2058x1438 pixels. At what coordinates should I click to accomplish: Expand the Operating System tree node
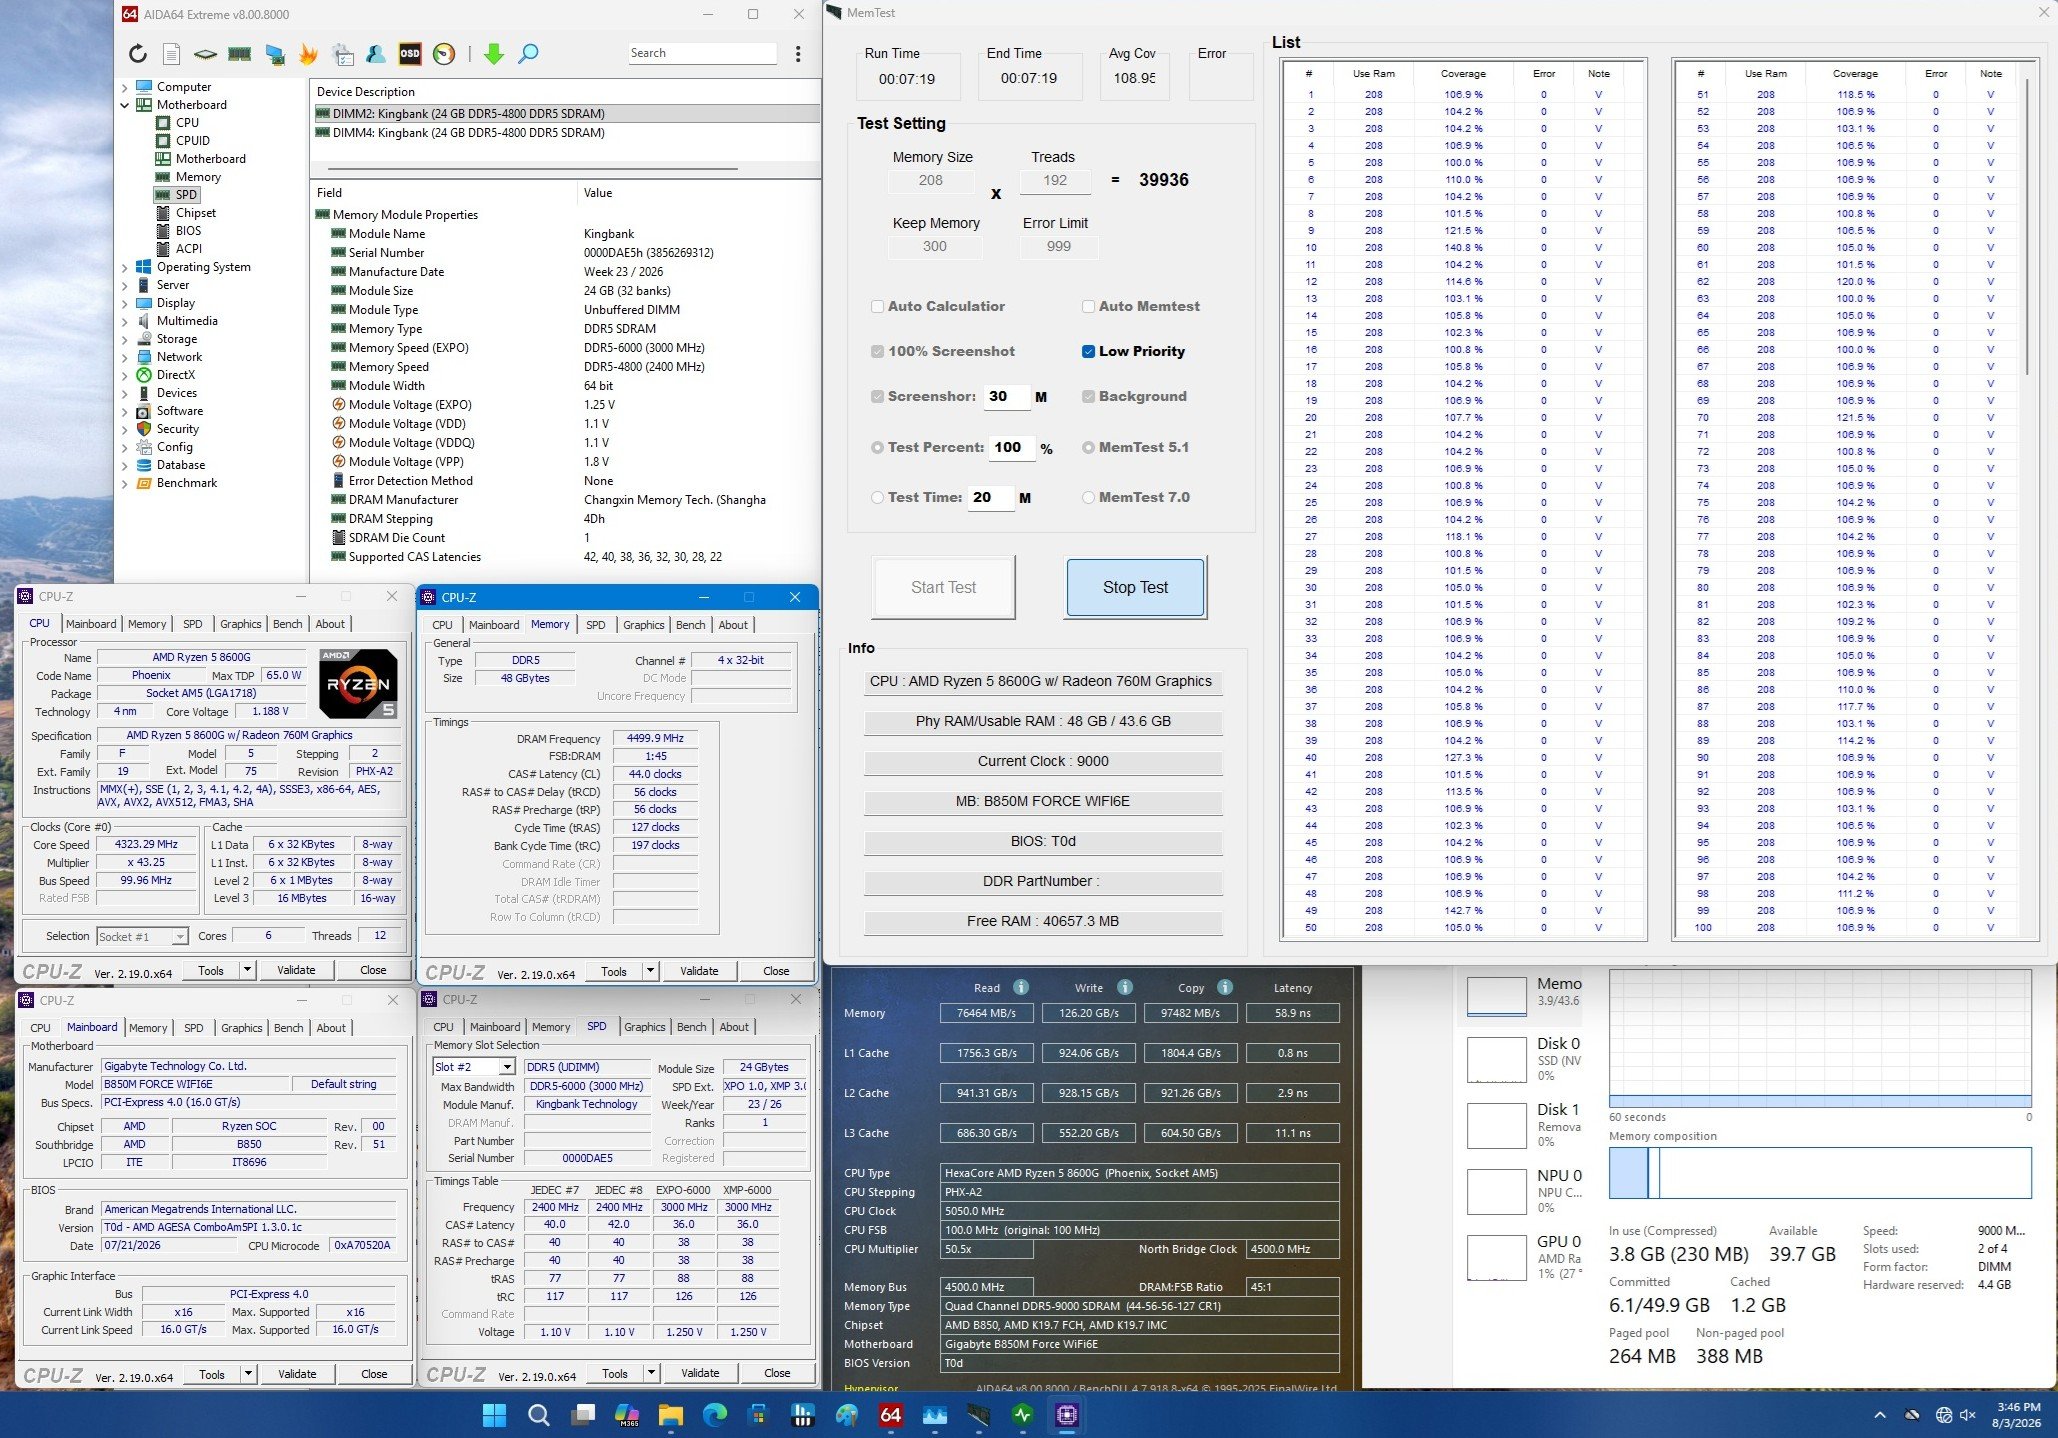coord(125,267)
